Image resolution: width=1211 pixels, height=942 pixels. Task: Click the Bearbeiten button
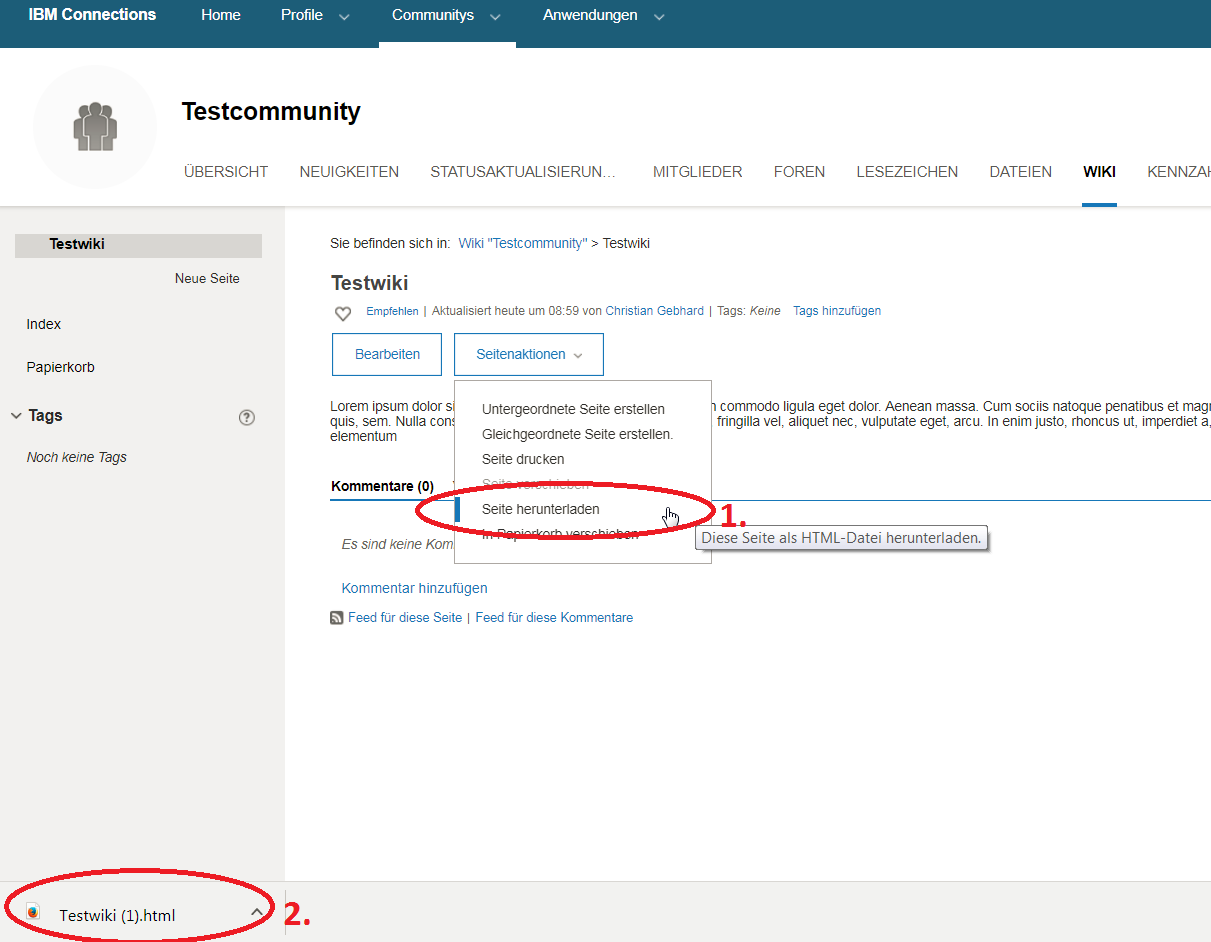click(x=387, y=354)
